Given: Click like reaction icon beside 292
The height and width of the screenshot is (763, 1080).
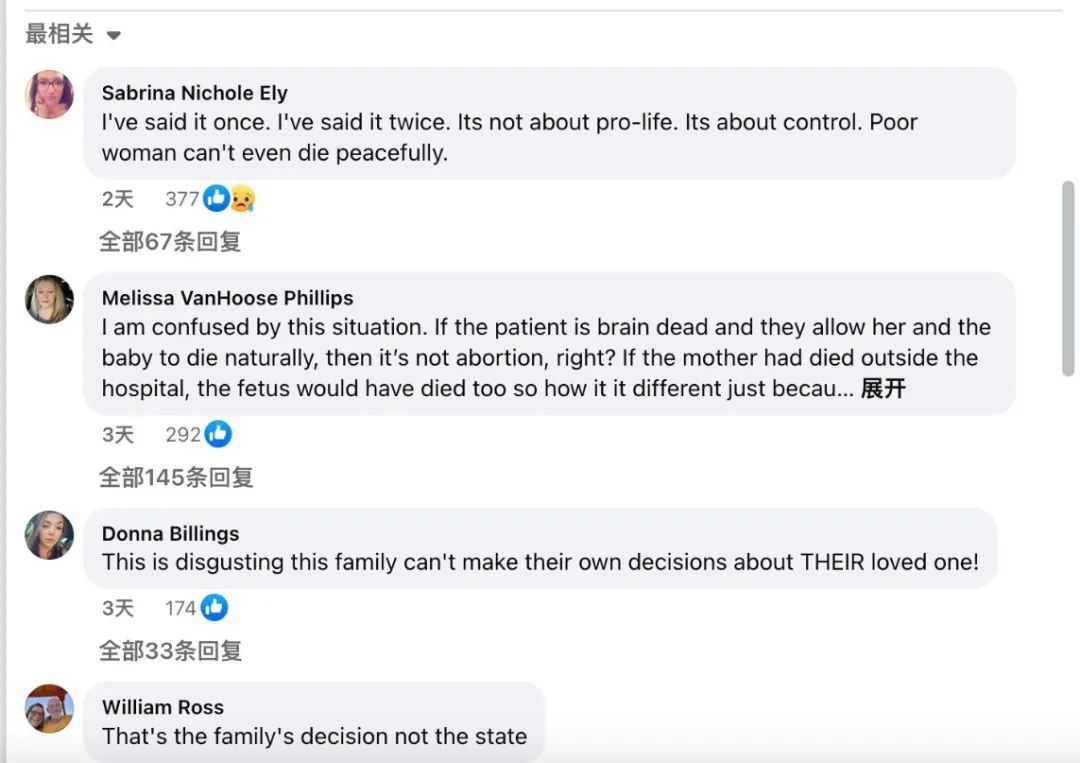Looking at the screenshot, I should [218, 434].
